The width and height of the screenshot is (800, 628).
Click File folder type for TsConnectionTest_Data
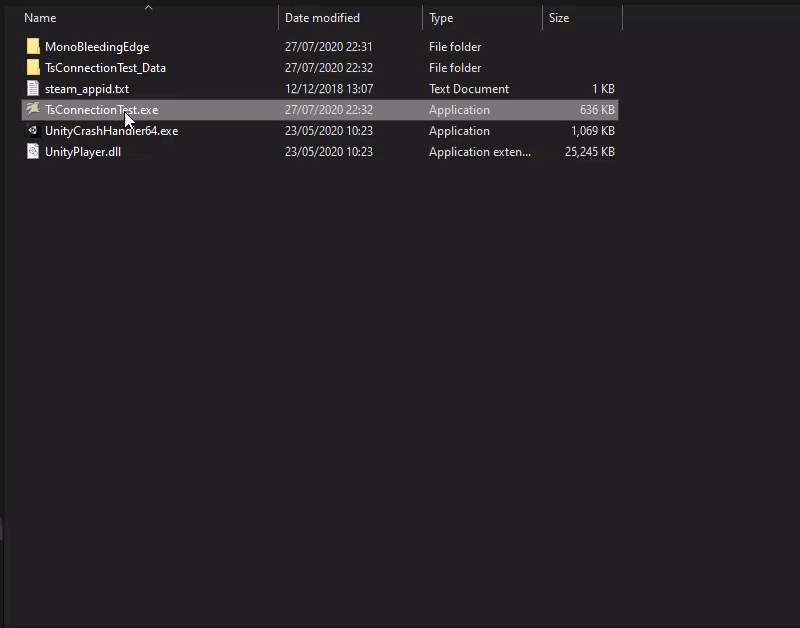click(x=455, y=68)
